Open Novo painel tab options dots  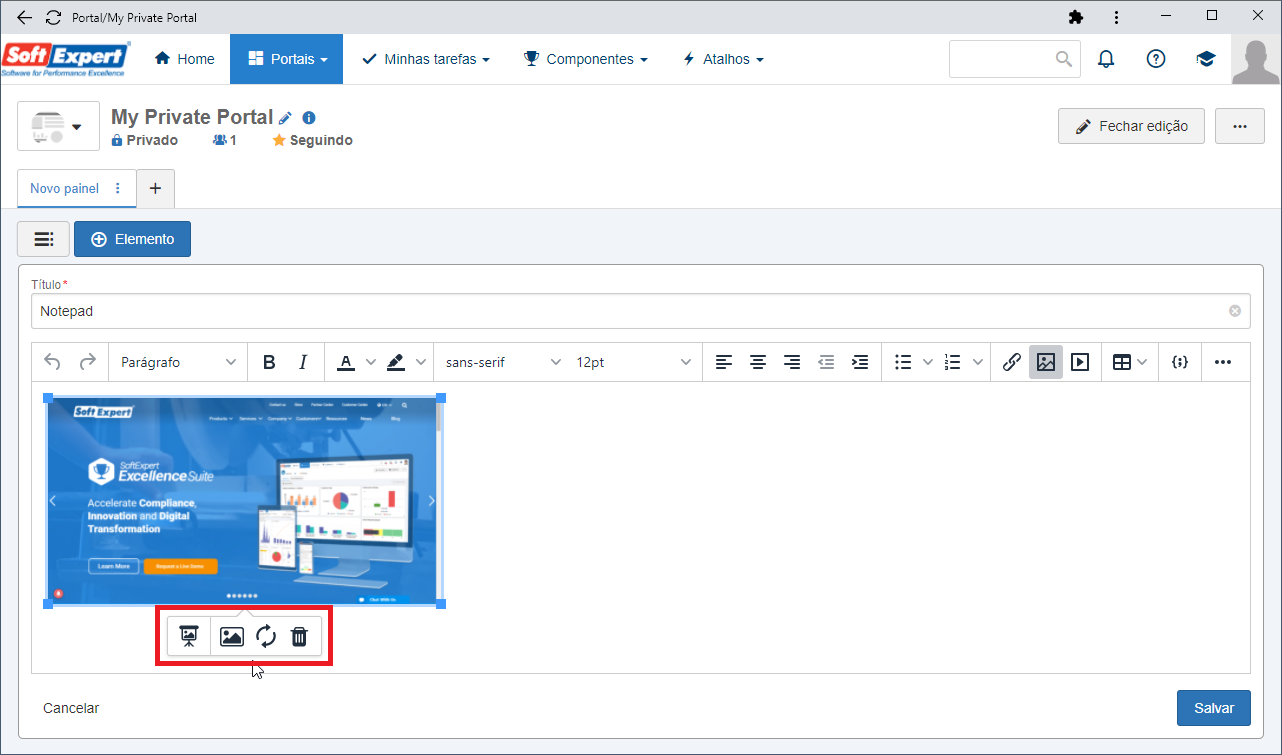(118, 188)
